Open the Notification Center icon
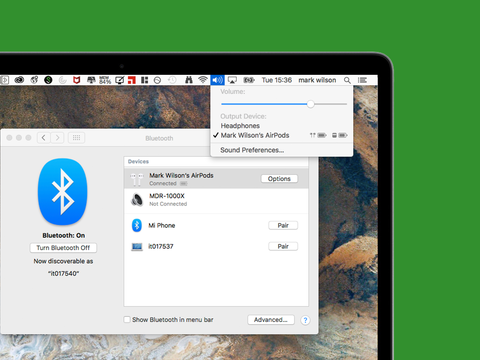The height and width of the screenshot is (360, 480). [362, 80]
